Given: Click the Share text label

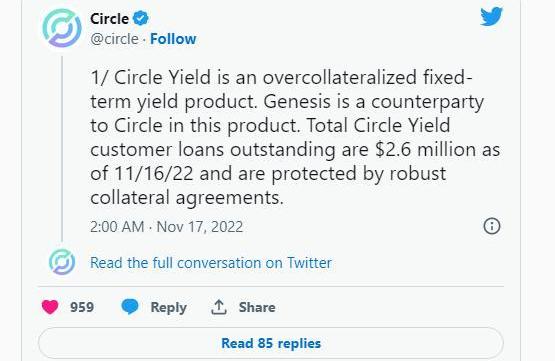Looking at the screenshot, I should pos(257,307).
